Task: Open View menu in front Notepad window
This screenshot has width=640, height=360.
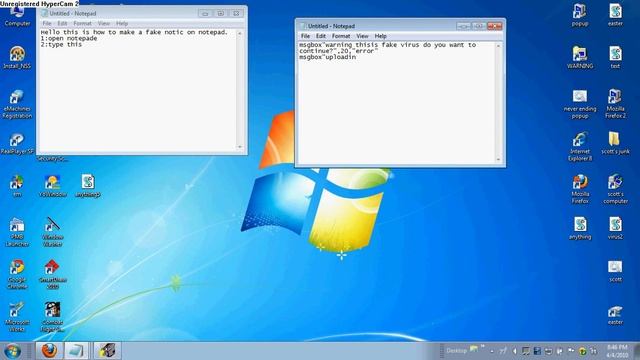Action: (x=362, y=36)
